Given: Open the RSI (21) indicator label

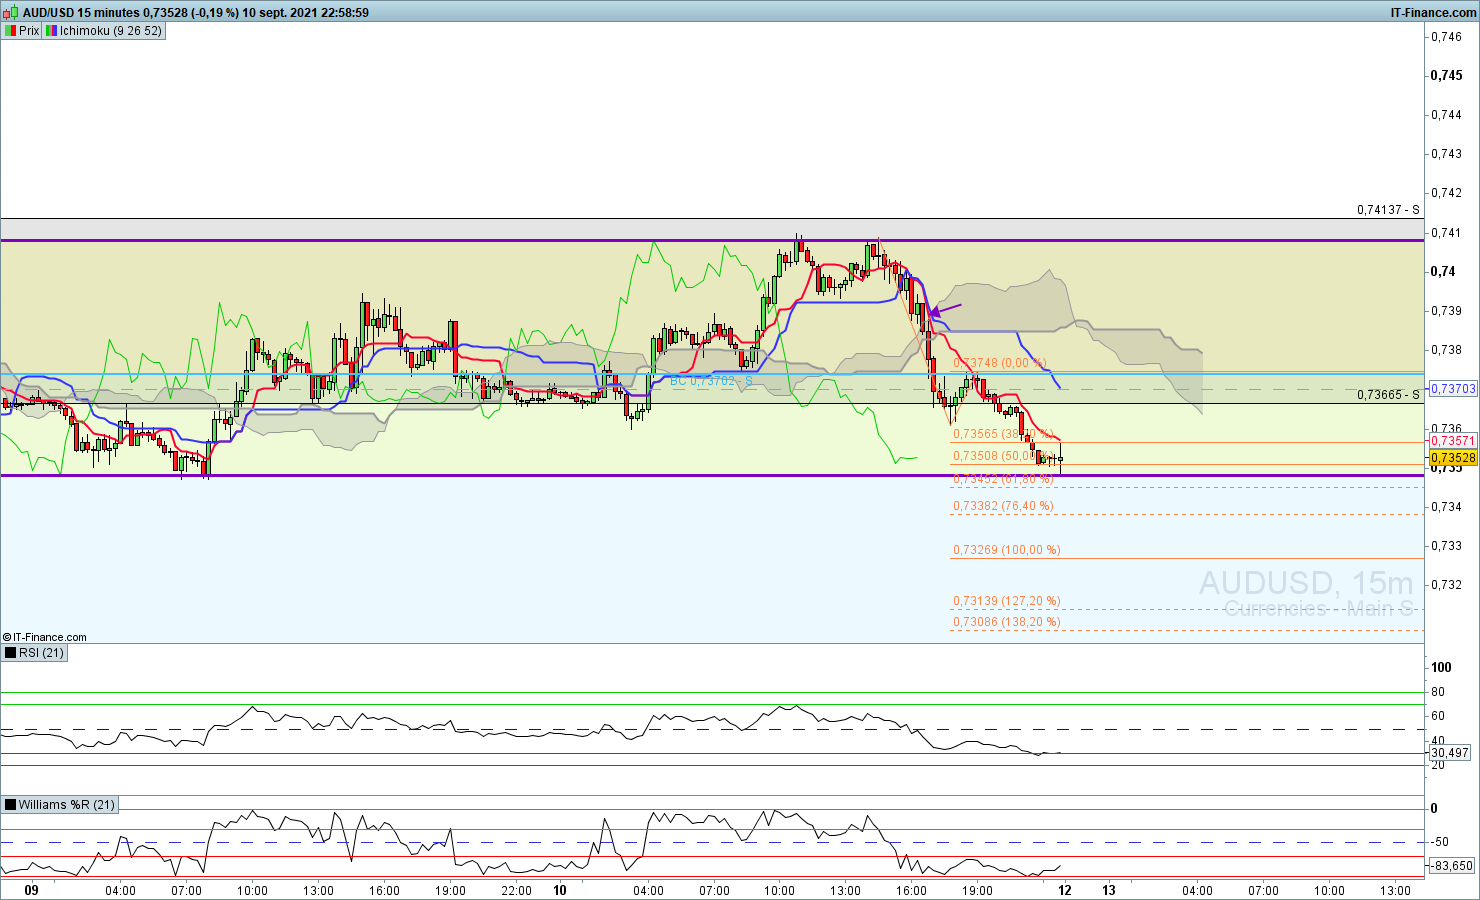Looking at the screenshot, I should (x=34, y=653).
